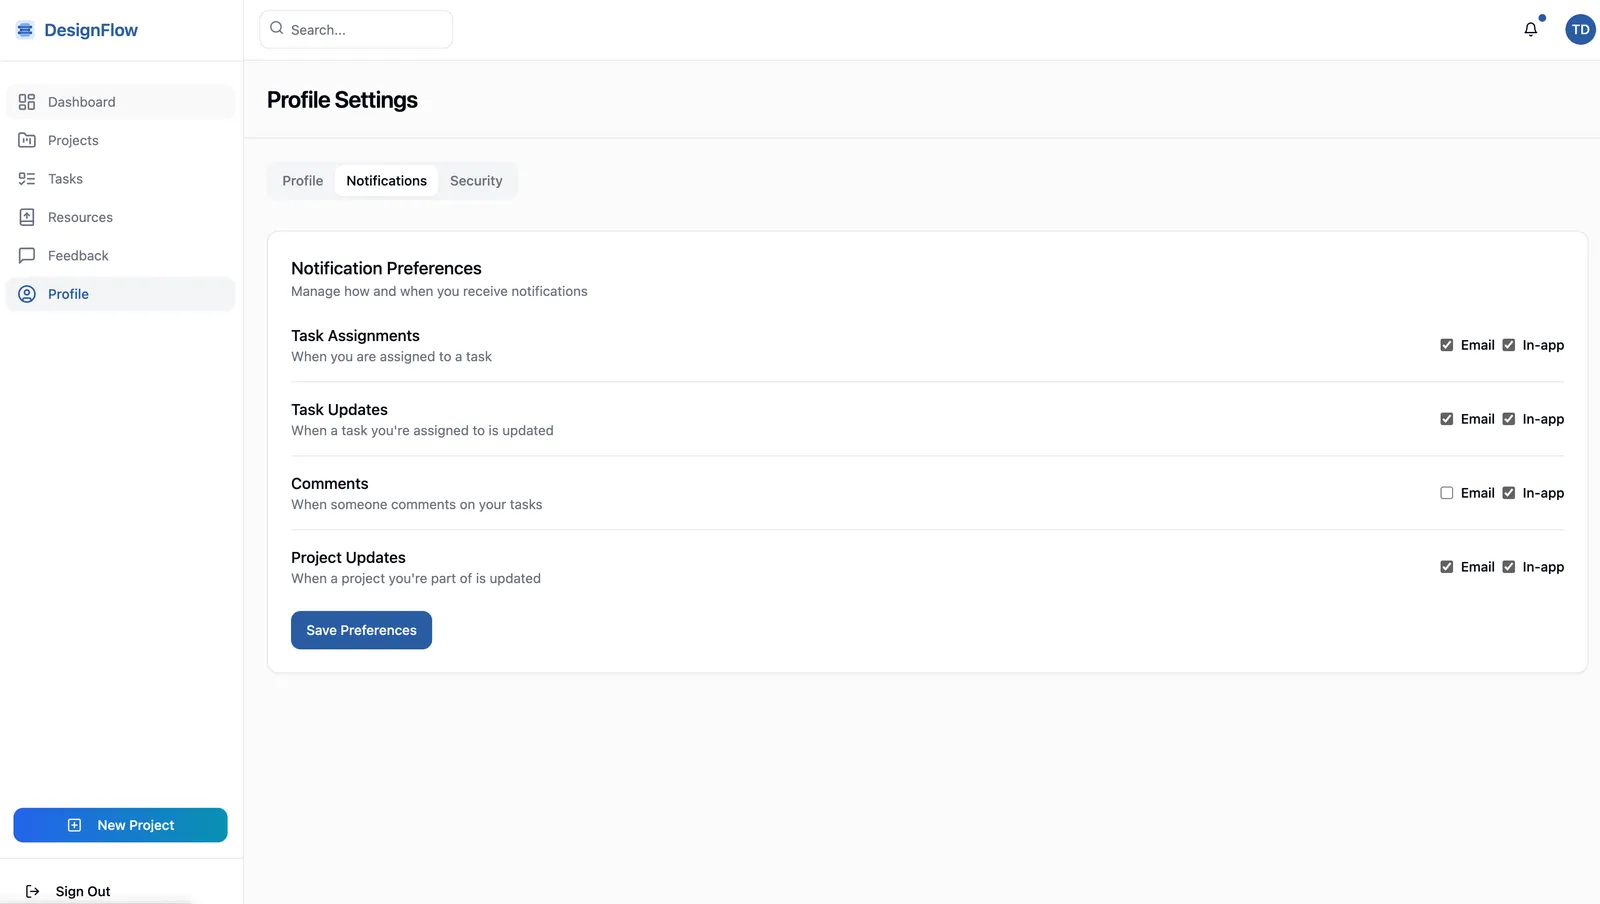Select the Notifications tab

[x=386, y=181]
